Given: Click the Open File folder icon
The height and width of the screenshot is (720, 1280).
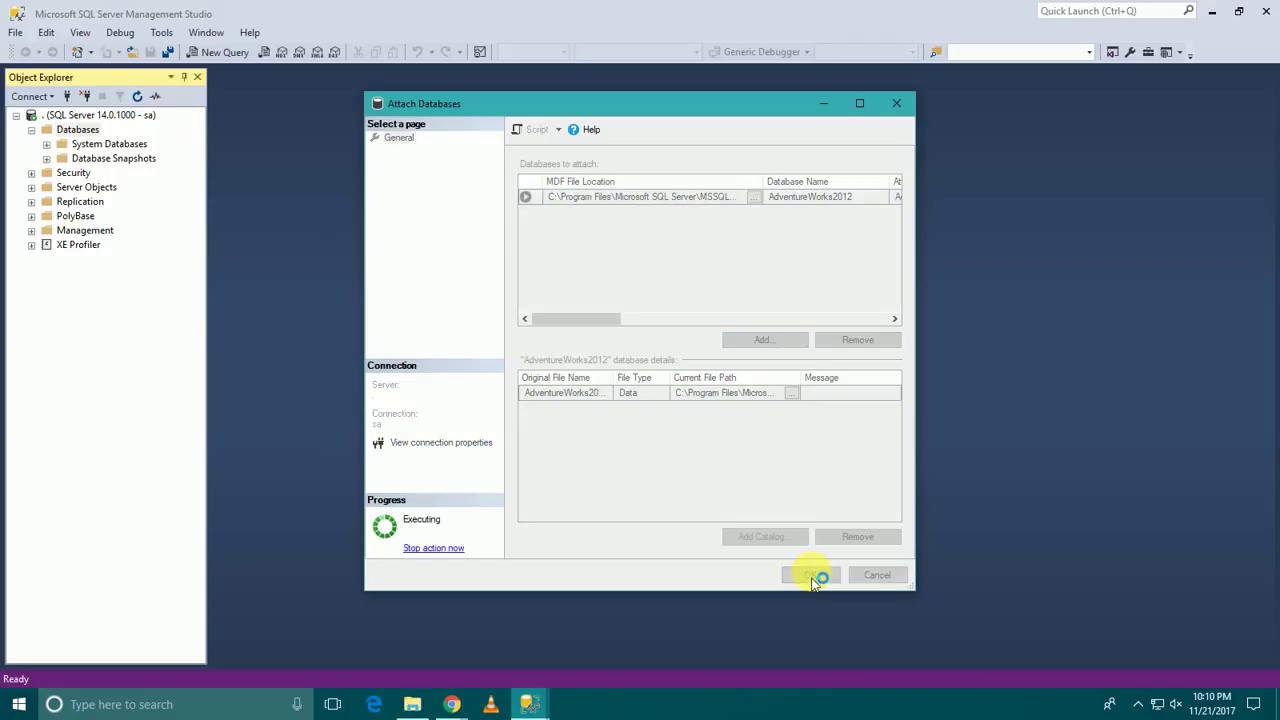Looking at the screenshot, I should click(131, 52).
